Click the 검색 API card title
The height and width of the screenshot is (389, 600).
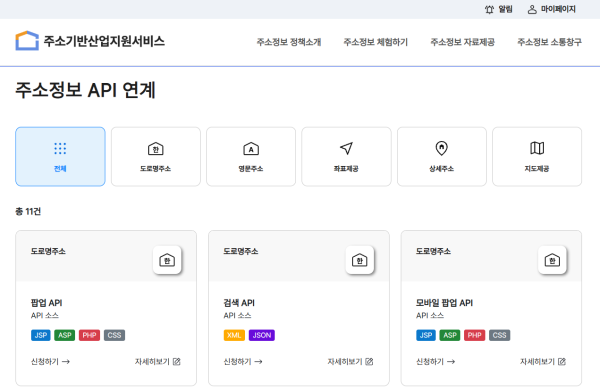pos(239,303)
